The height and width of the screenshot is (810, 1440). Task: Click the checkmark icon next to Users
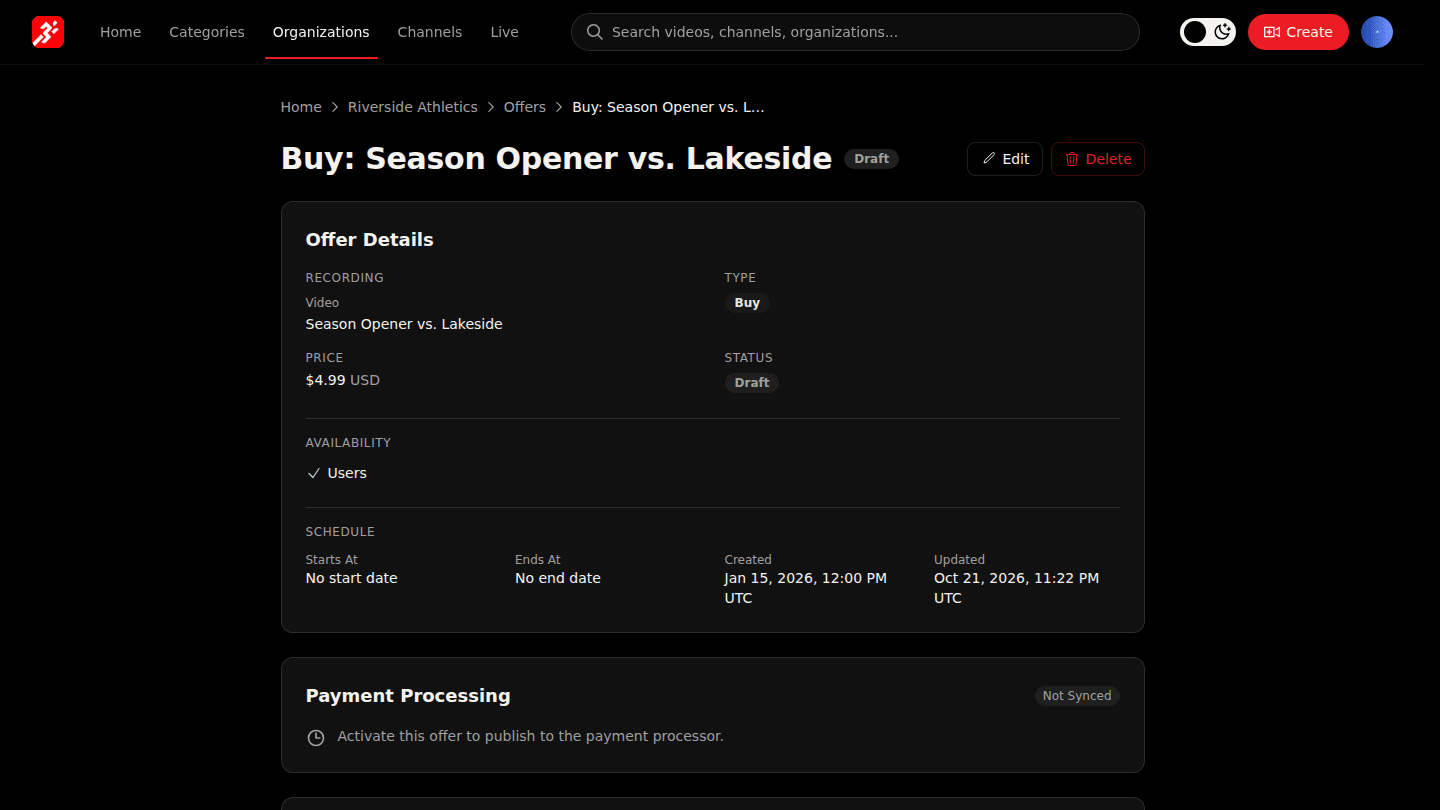tap(314, 473)
